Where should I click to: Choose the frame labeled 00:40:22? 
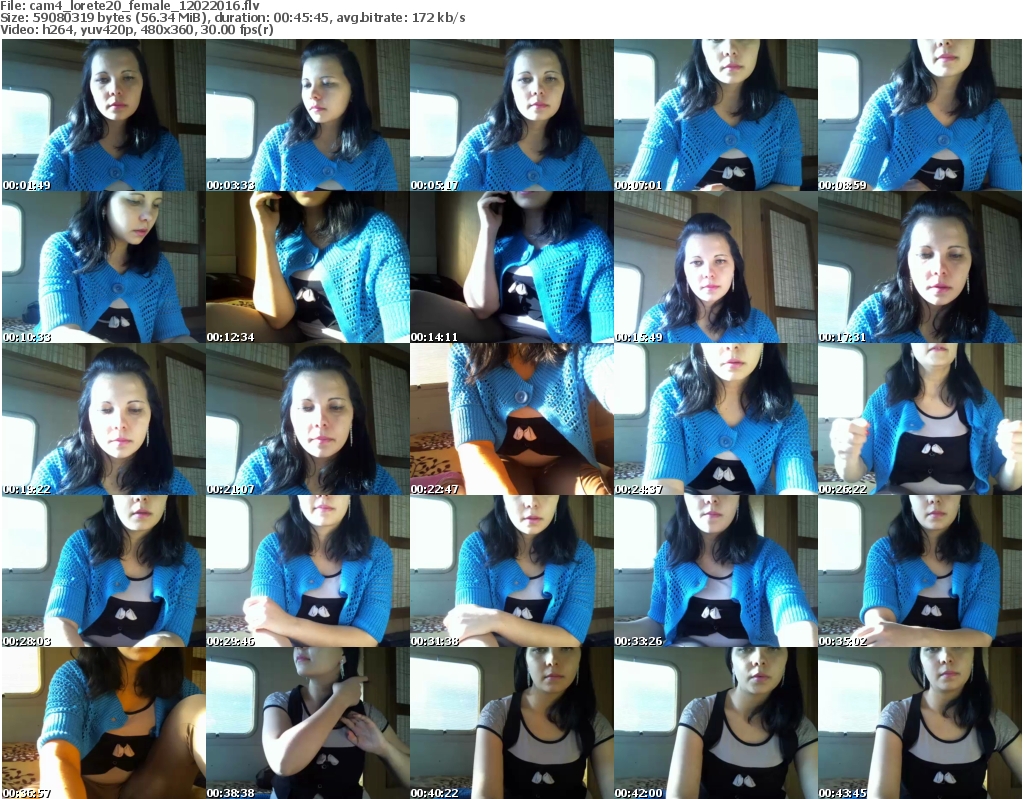click(x=511, y=723)
